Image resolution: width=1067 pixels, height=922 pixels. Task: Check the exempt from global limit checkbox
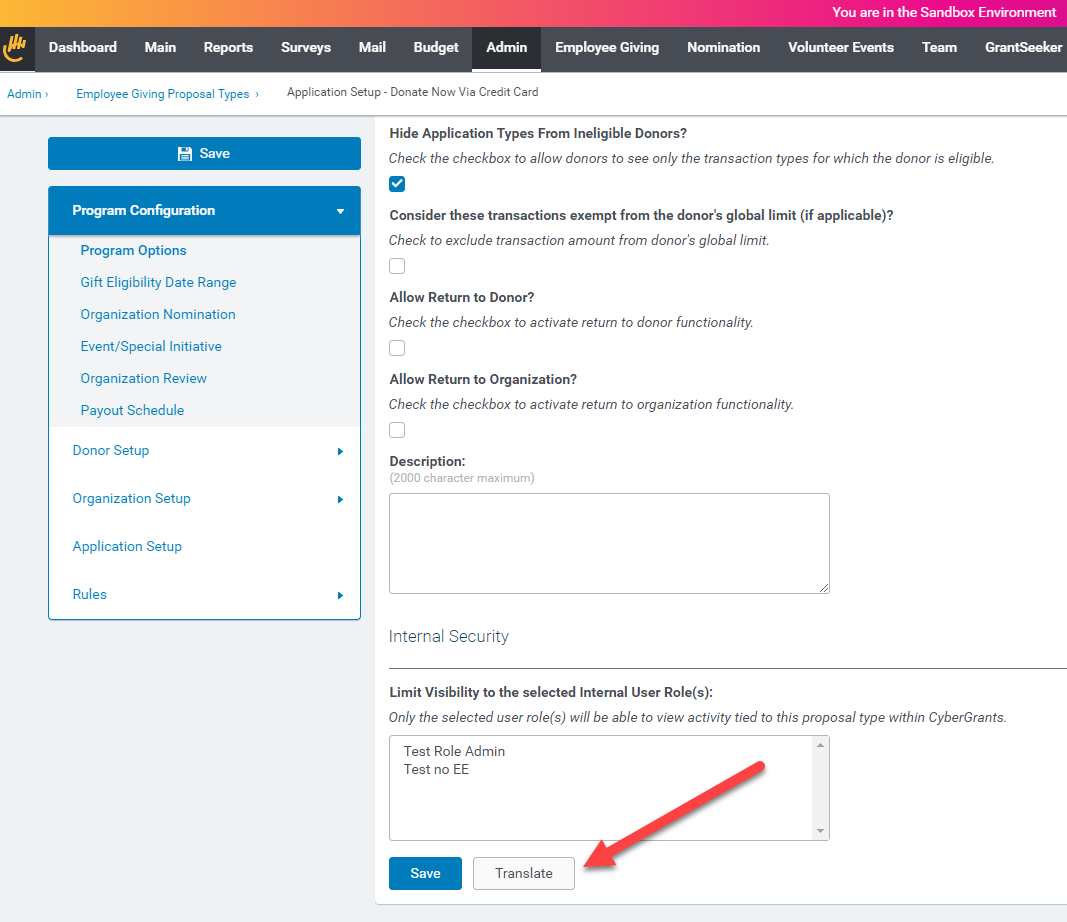397,266
